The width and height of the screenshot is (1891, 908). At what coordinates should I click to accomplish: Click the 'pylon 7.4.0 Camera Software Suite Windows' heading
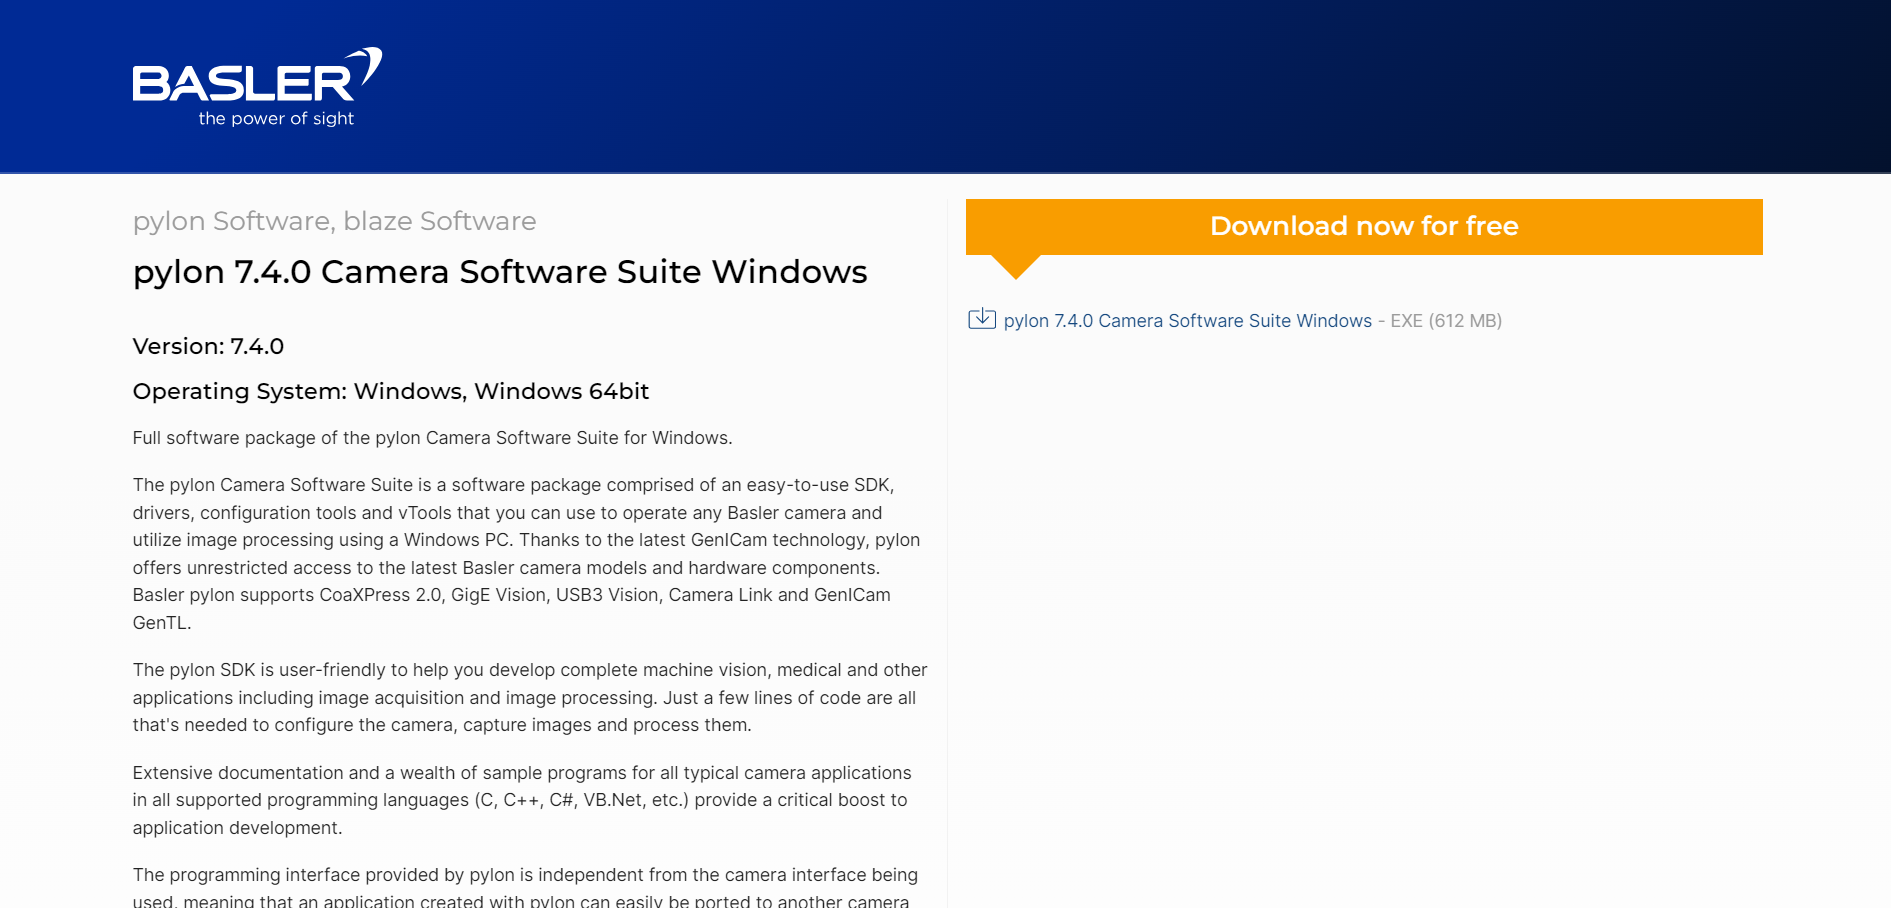500,272
